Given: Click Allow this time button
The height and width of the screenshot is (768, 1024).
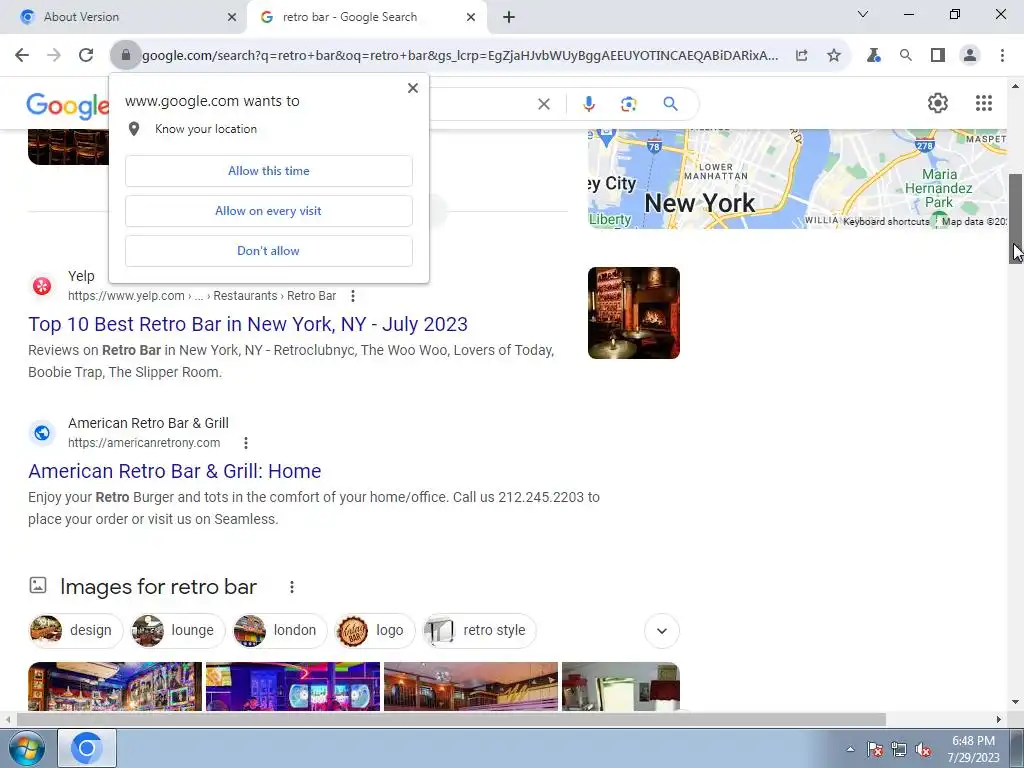Looking at the screenshot, I should coord(268,171).
